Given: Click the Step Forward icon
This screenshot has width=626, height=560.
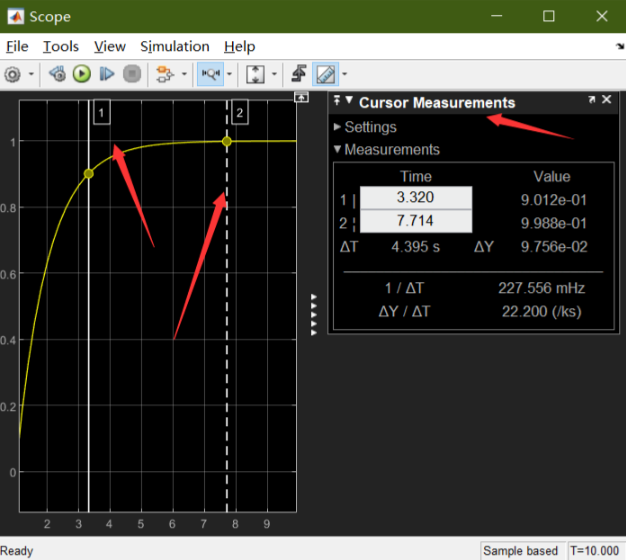Looking at the screenshot, I should point(107,74).
